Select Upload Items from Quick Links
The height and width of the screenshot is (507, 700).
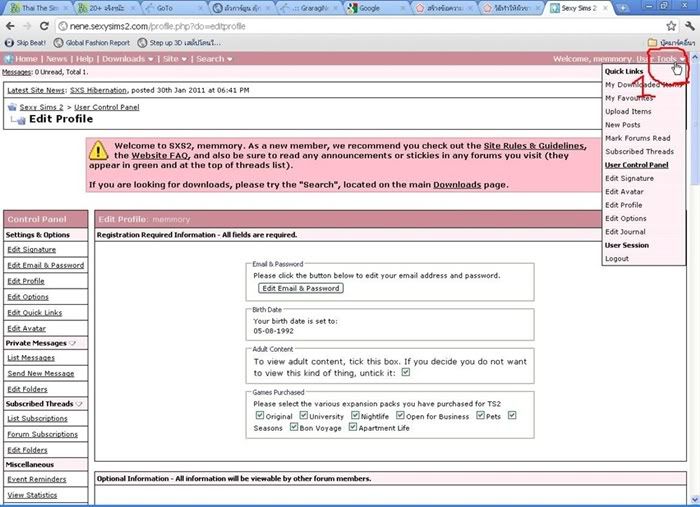point(628,112)
